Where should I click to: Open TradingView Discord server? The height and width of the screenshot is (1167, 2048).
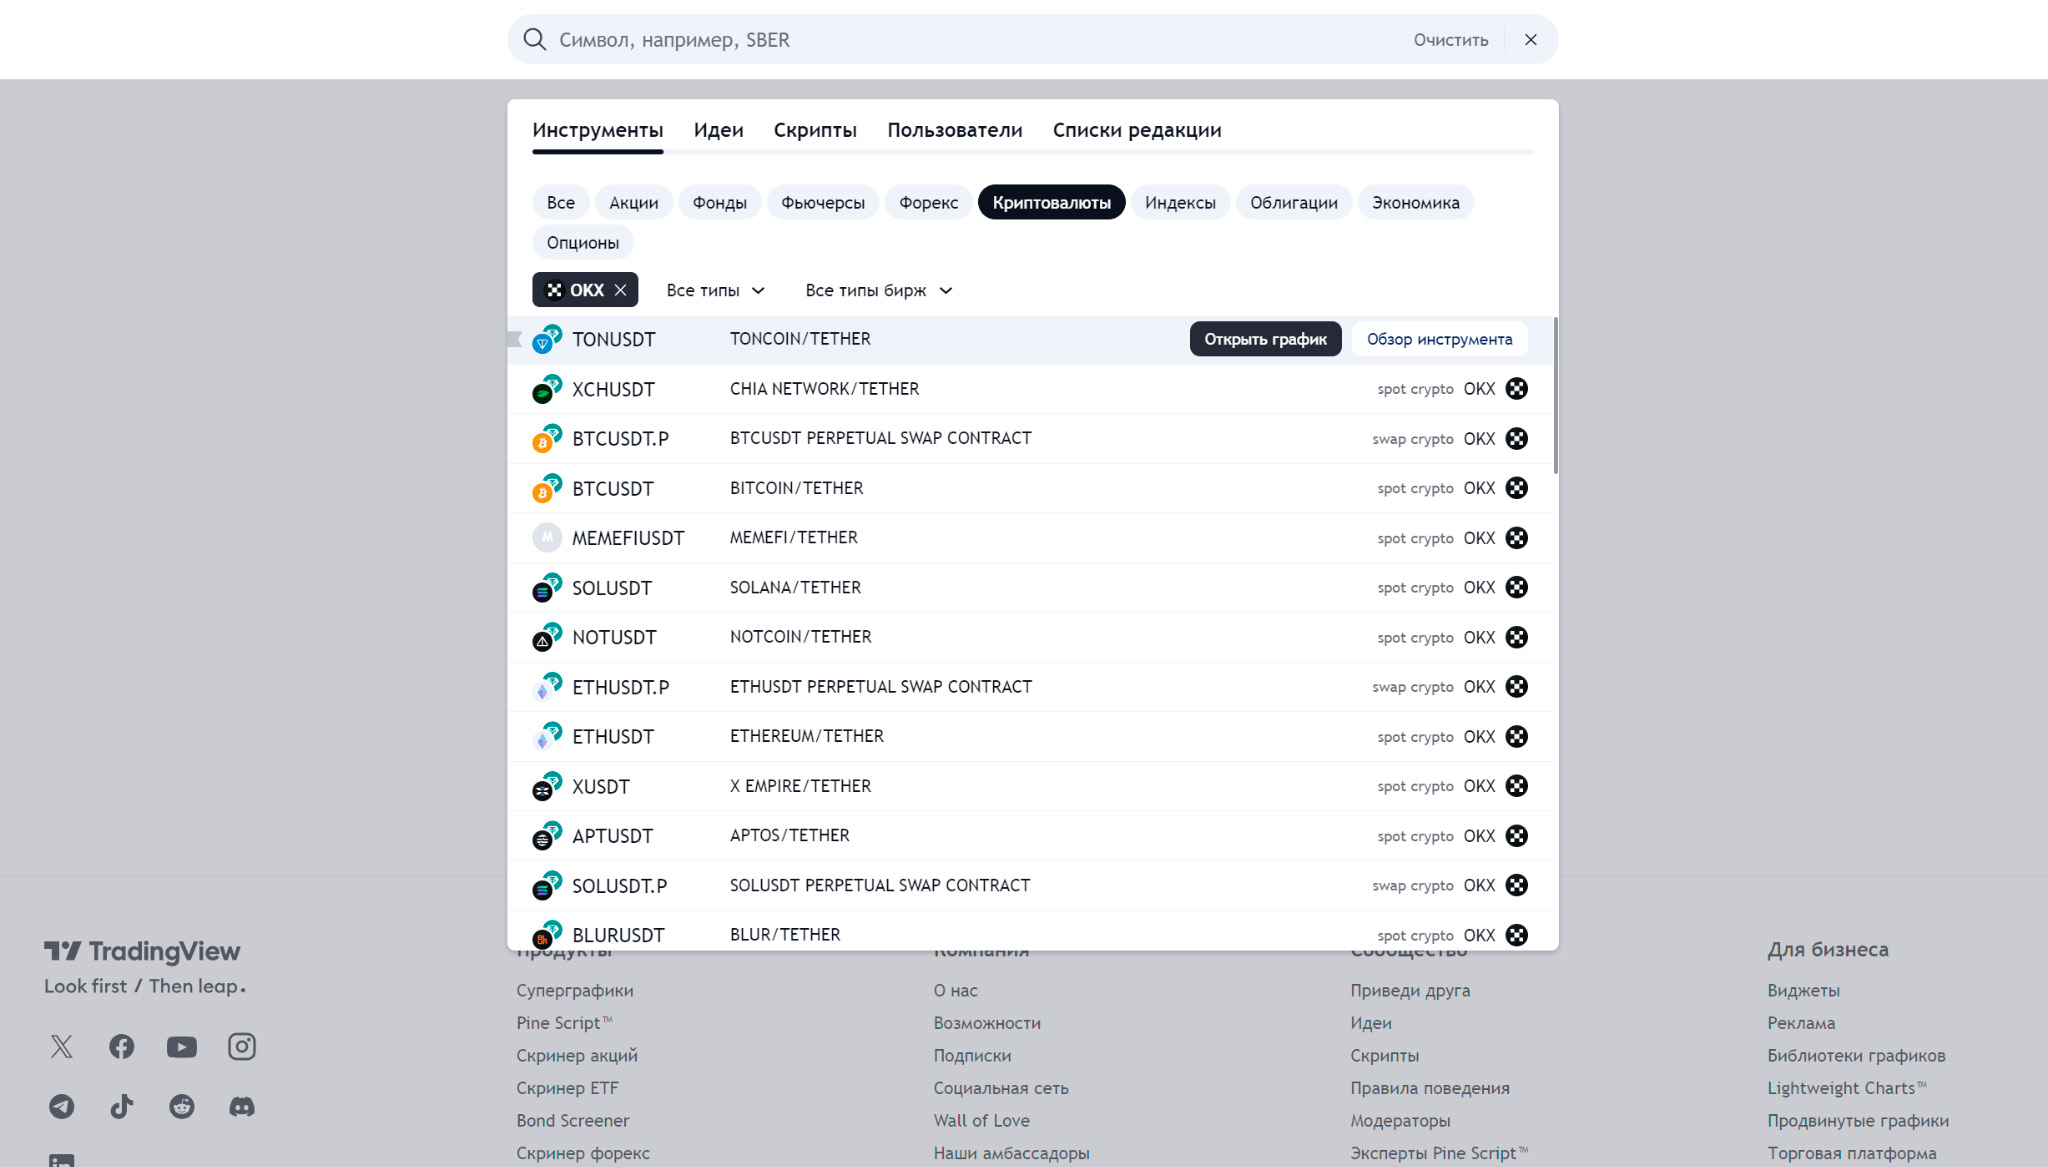click(242, 1107)
